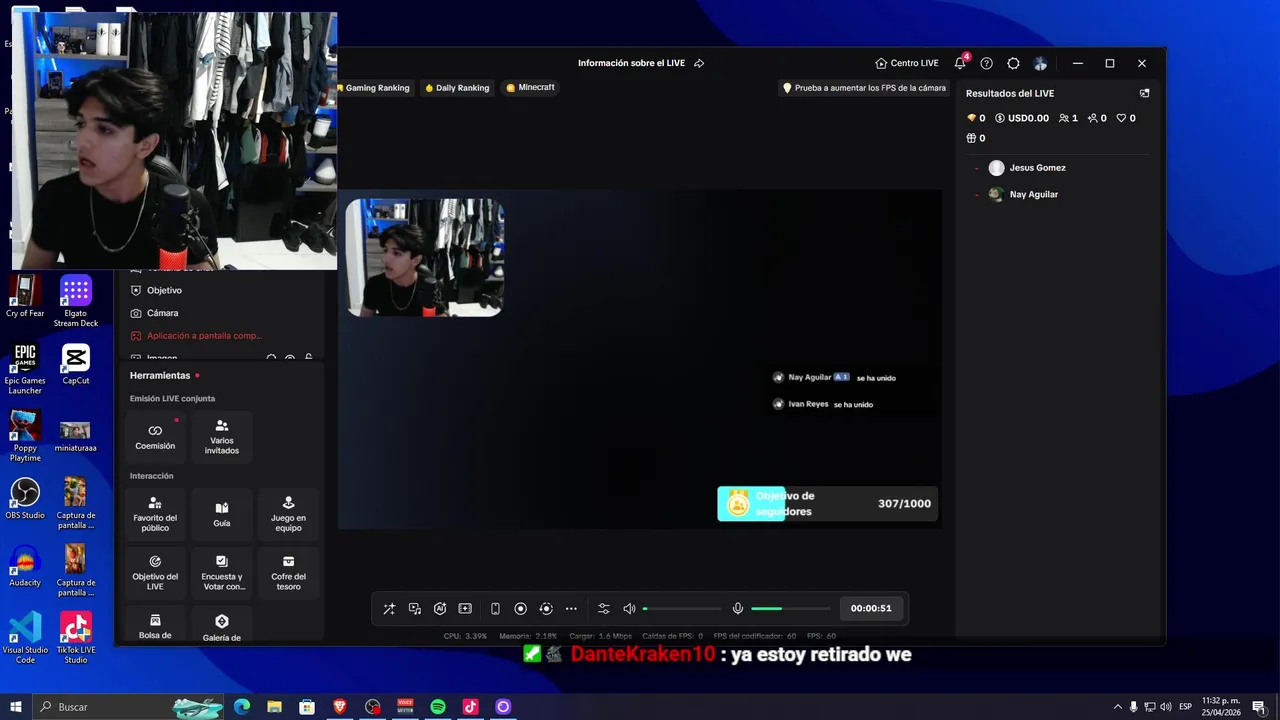1280x720 pixels.
Task: Open the Guía interaction tool
Action: 222,514
